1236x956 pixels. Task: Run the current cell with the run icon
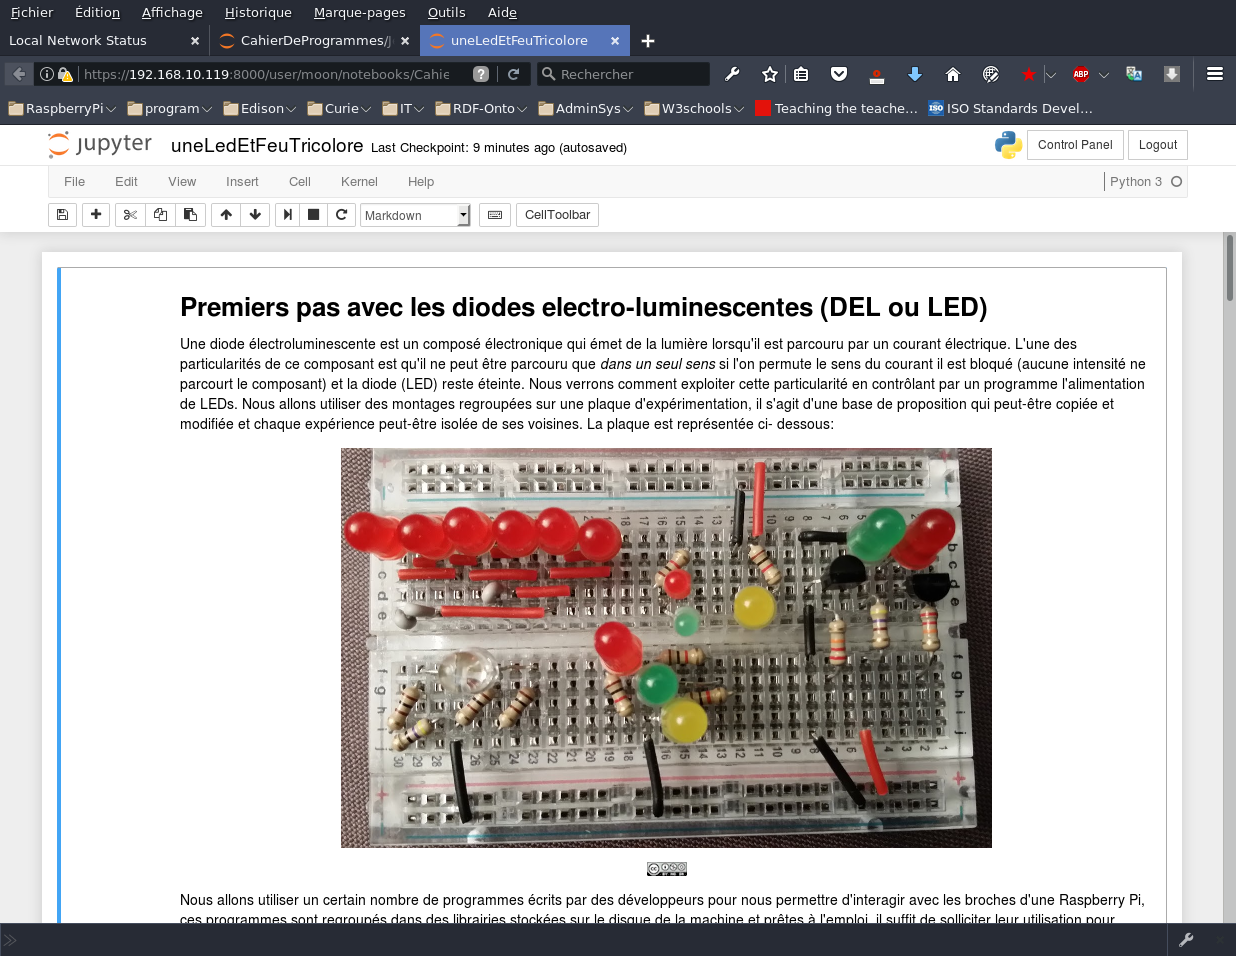(x=287, y=214)
